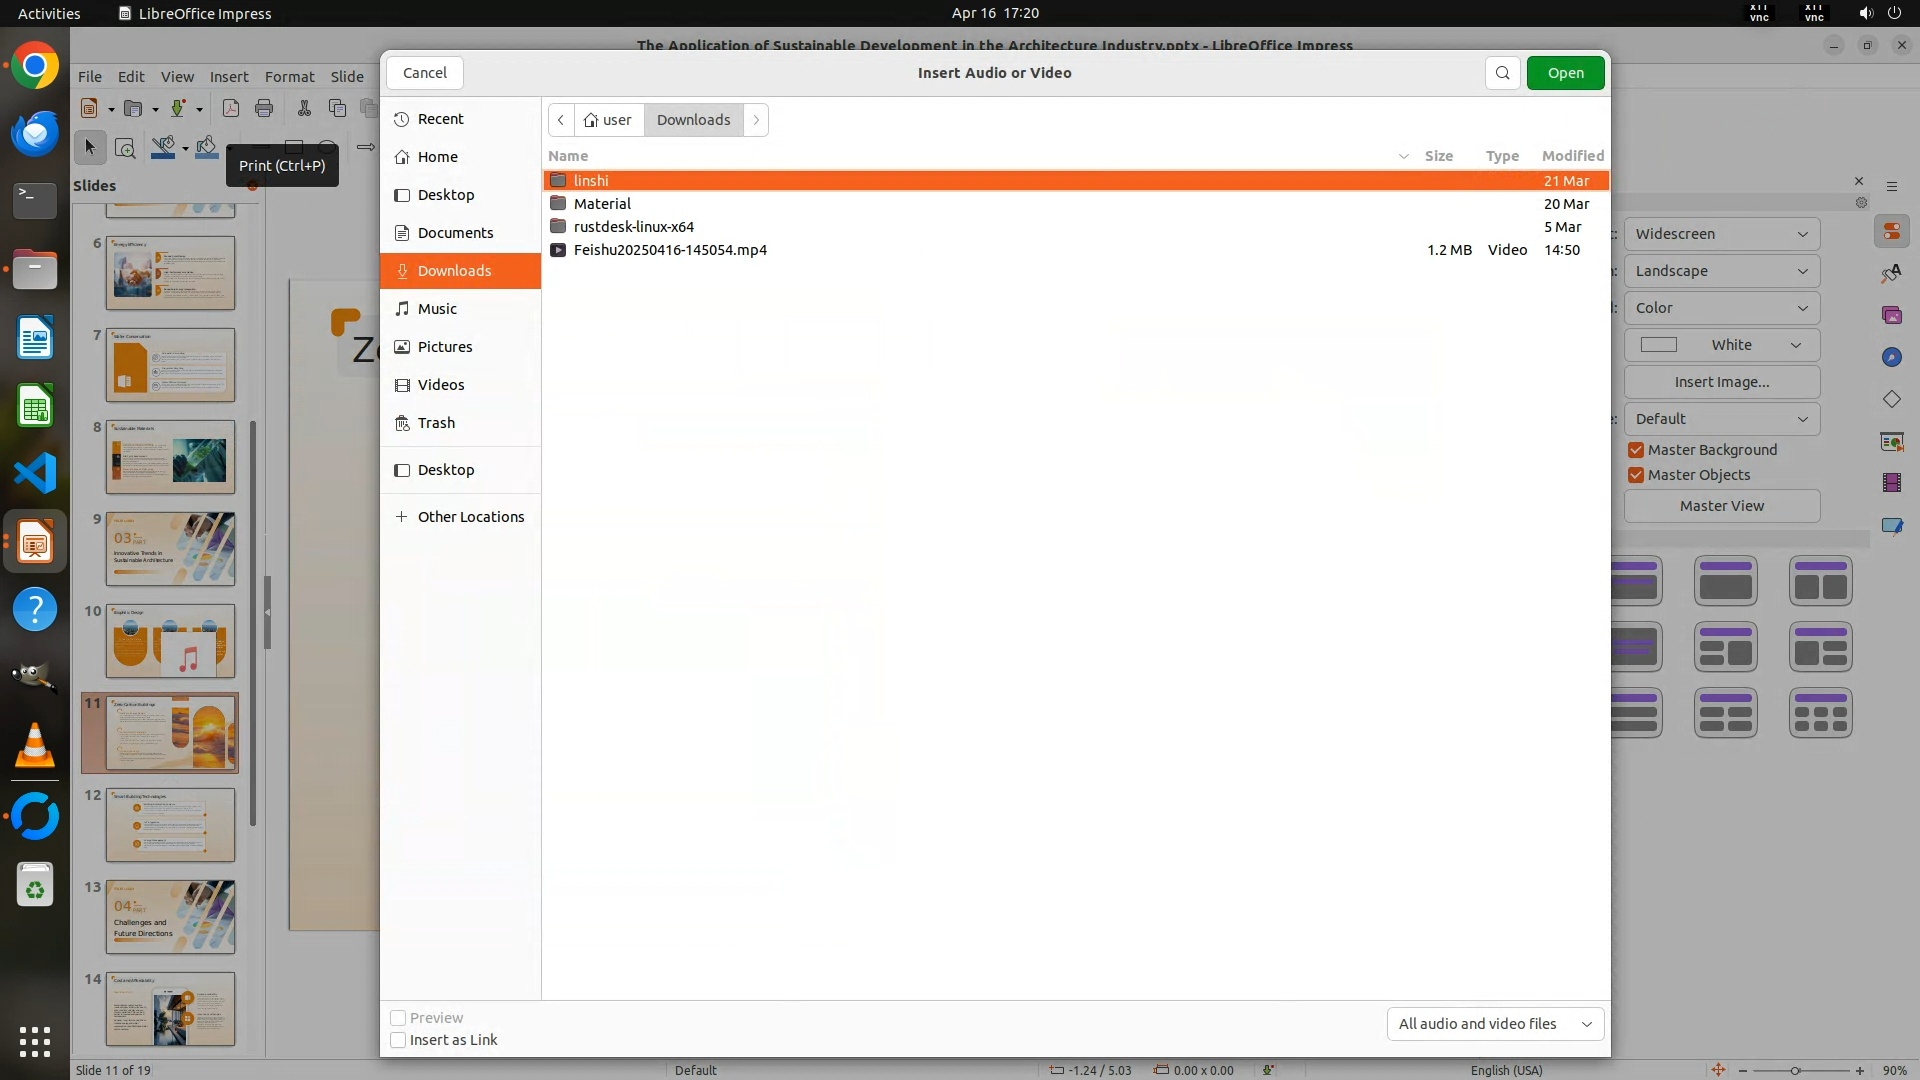
Task: Open the Format menu
Action: 289,77
